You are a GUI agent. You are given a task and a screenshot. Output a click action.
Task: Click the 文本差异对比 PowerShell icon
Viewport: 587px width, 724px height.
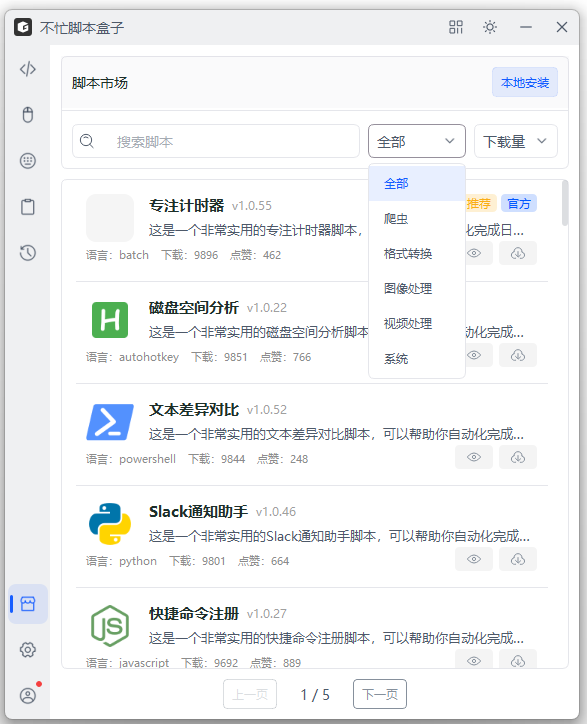[110, 422]
